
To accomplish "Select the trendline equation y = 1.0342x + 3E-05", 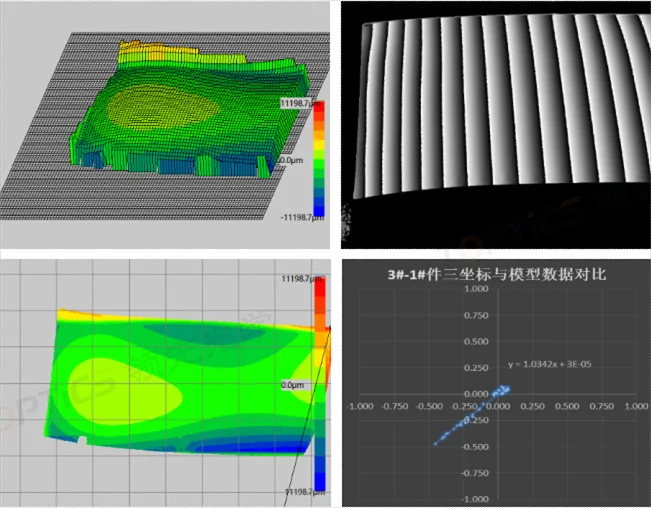I will [x=549, y=364].
